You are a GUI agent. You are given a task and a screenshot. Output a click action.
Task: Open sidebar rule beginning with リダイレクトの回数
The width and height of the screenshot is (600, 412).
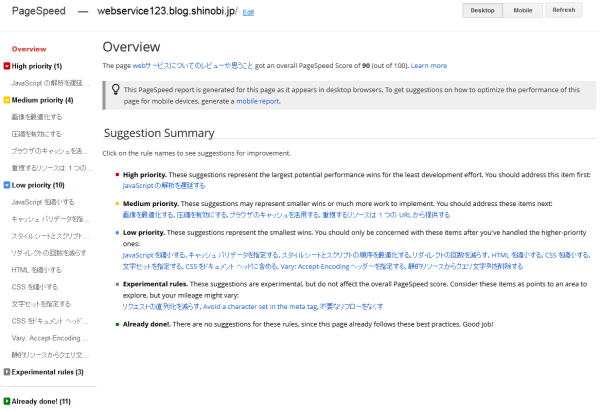click(x=49, y=253)
